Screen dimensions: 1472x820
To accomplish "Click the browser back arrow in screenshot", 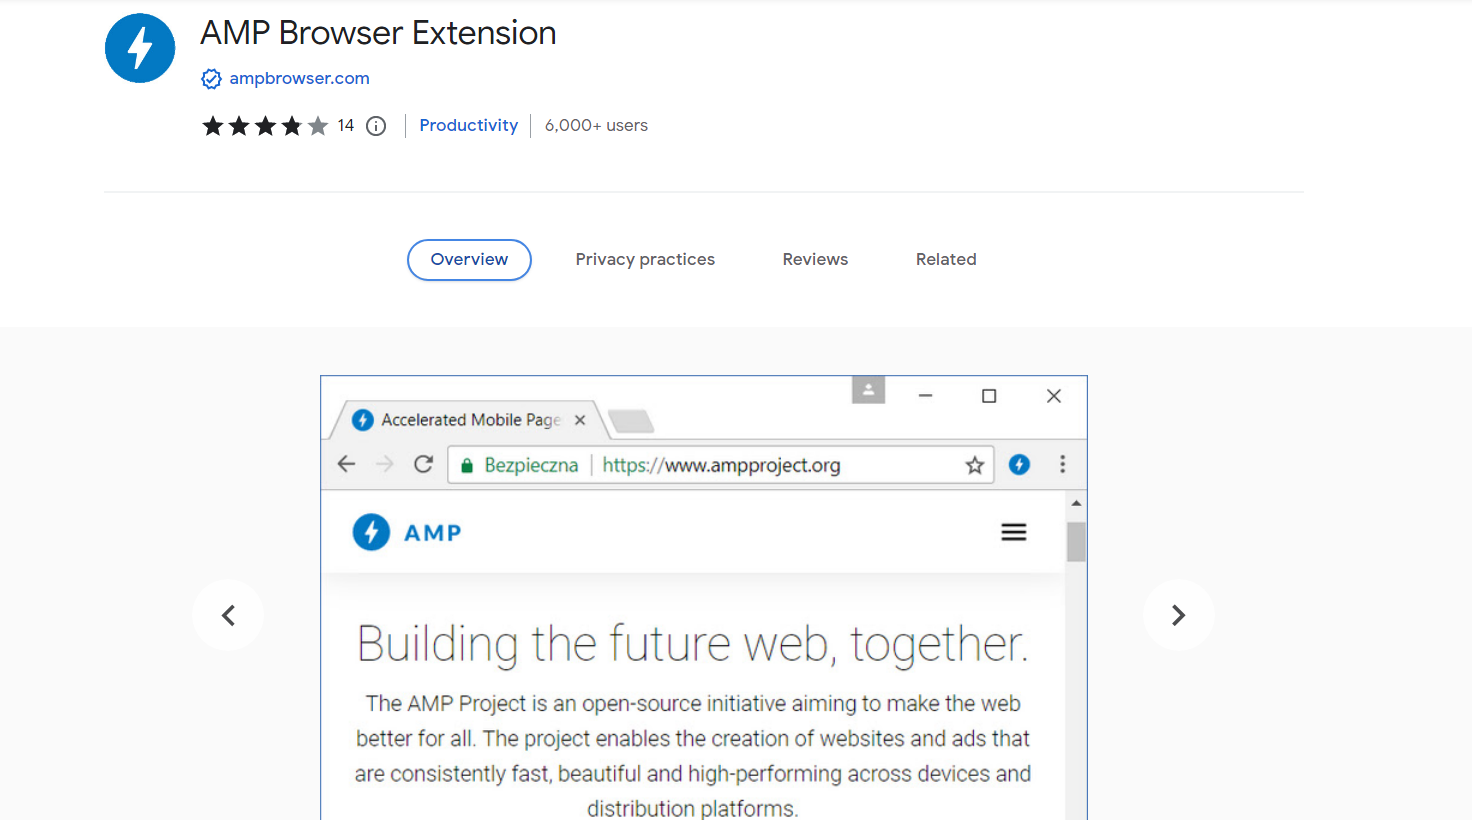I will click(x=347, y=464).
